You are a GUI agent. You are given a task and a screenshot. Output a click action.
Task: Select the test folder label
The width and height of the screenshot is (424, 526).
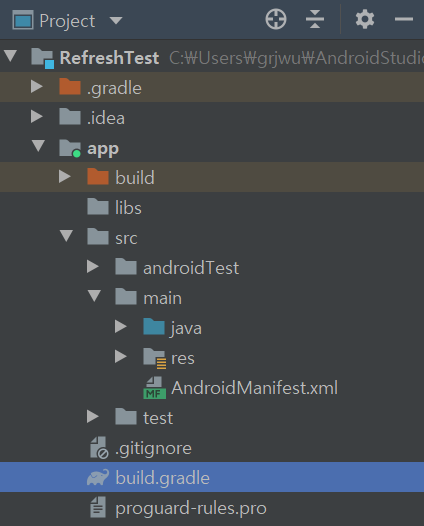[158, 418]
